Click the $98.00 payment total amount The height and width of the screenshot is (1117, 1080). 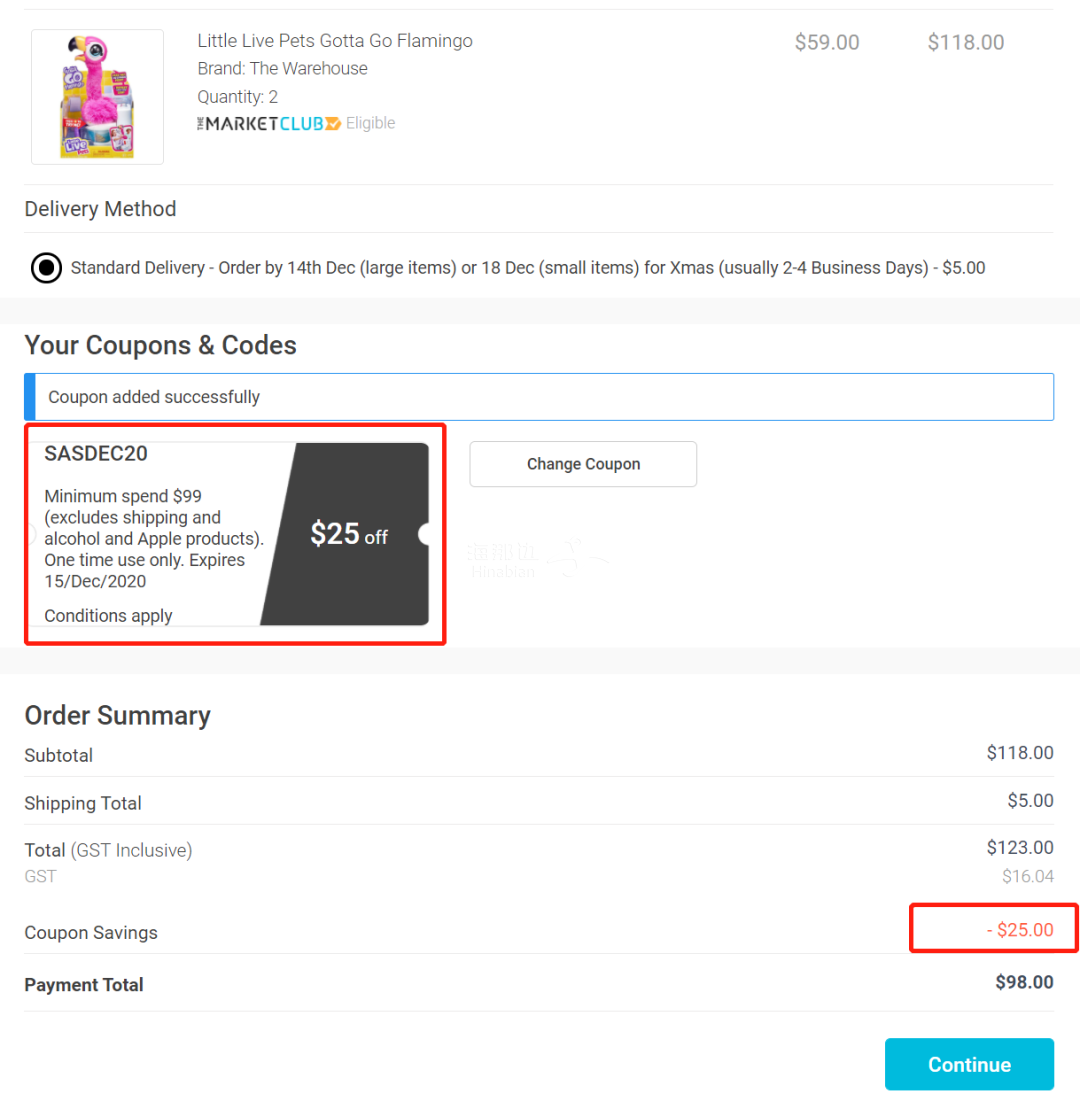[x=1024, y=982]
